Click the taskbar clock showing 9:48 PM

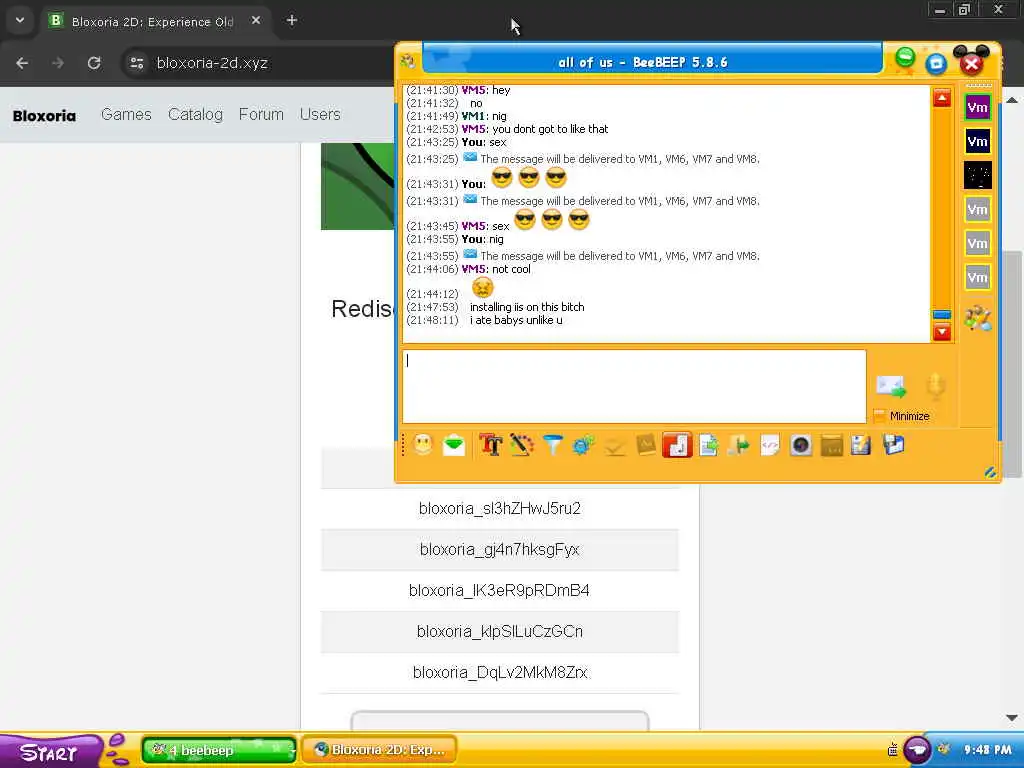[987, 750]
